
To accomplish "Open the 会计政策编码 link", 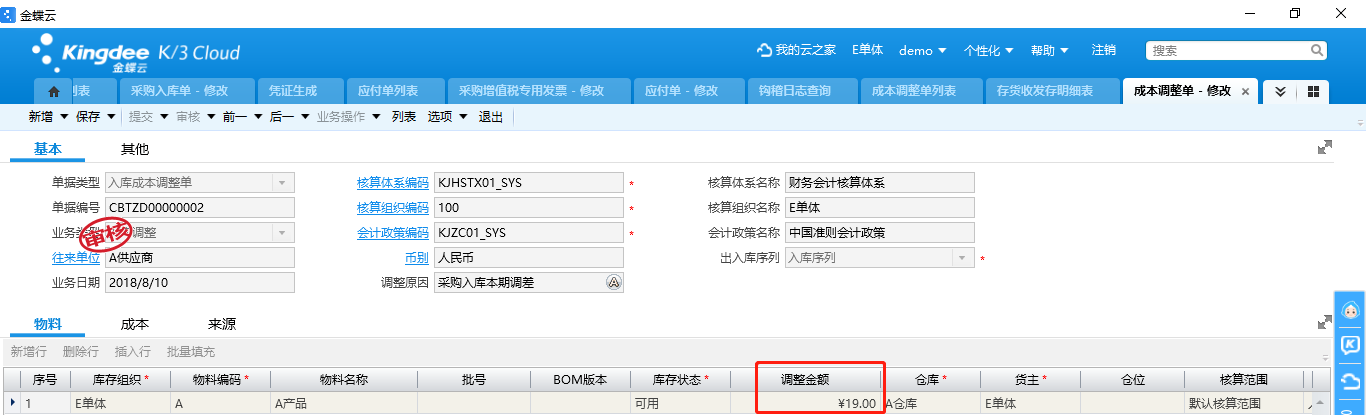I will tap(393, 233).
